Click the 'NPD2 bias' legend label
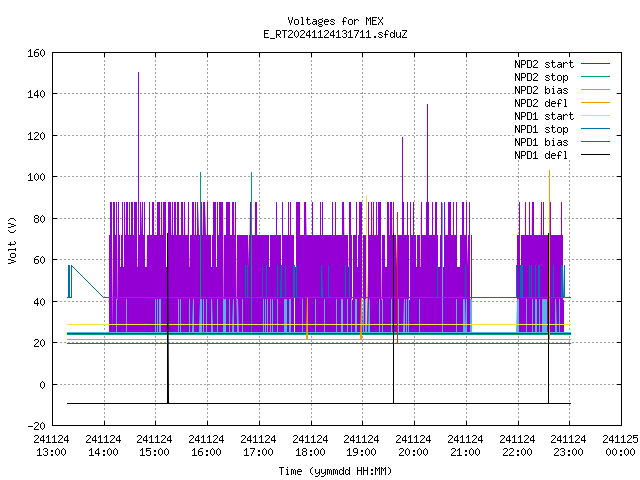This screenshot has width=640, height=480. pyautogui.click(x=541, y=90)
